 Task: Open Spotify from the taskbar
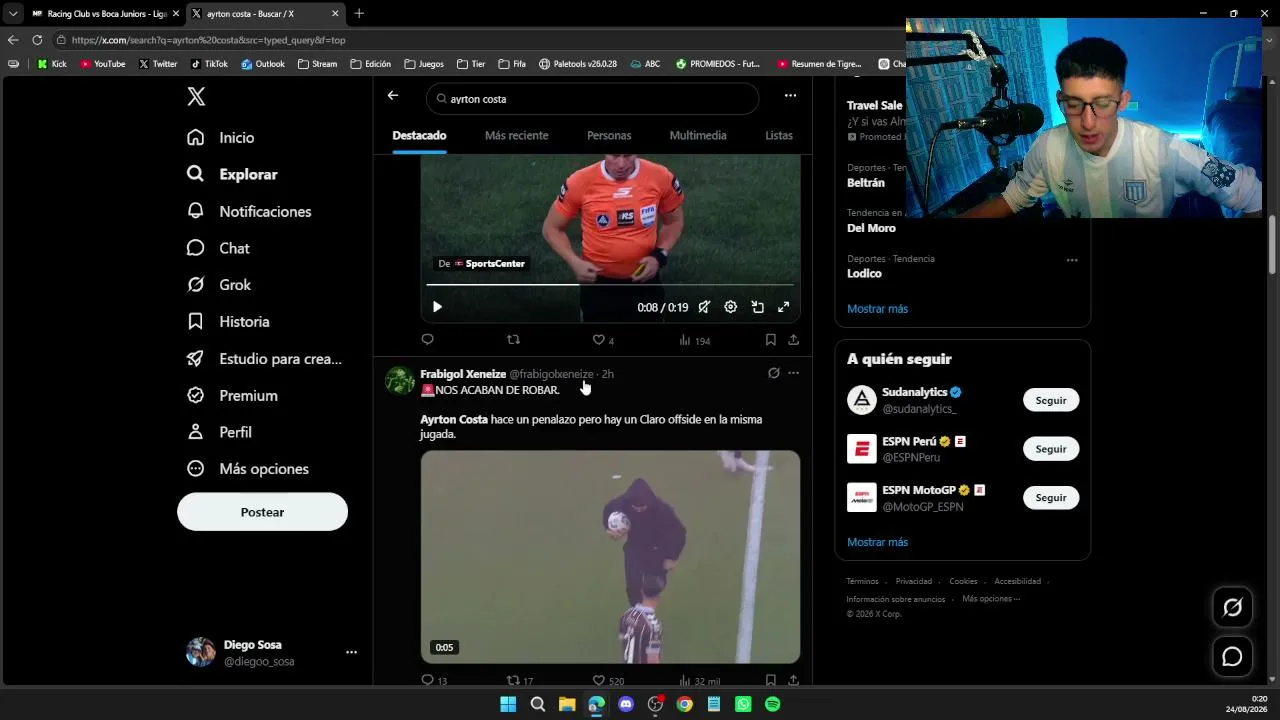773,704
